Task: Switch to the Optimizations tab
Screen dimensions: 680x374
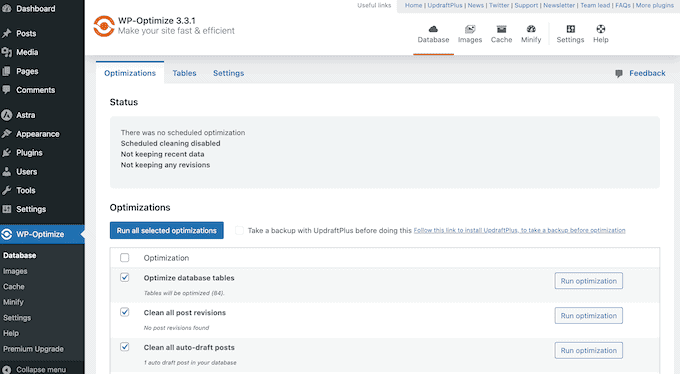Action: coord(130,73)
